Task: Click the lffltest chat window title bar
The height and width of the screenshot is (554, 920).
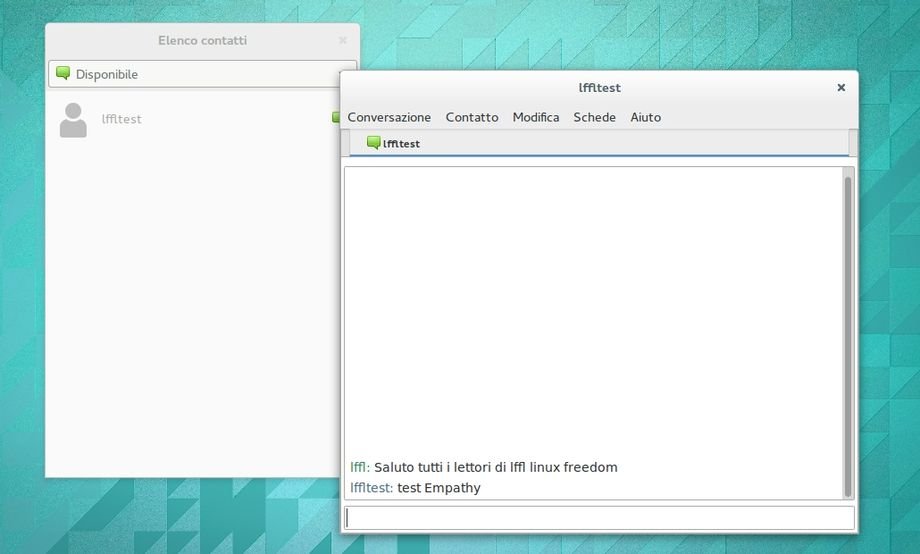Action: 599,88
